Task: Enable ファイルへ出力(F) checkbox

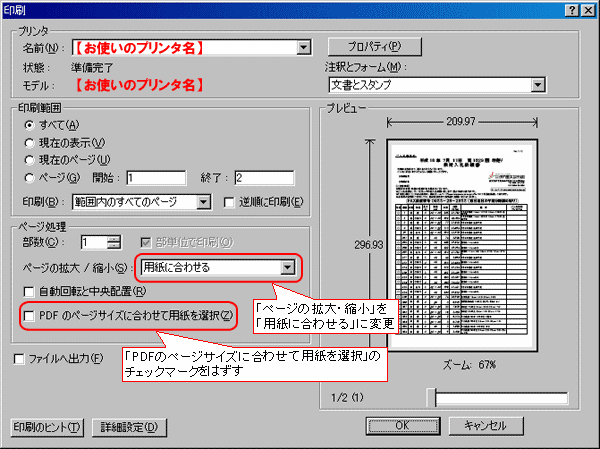Action: click(19, 359)
